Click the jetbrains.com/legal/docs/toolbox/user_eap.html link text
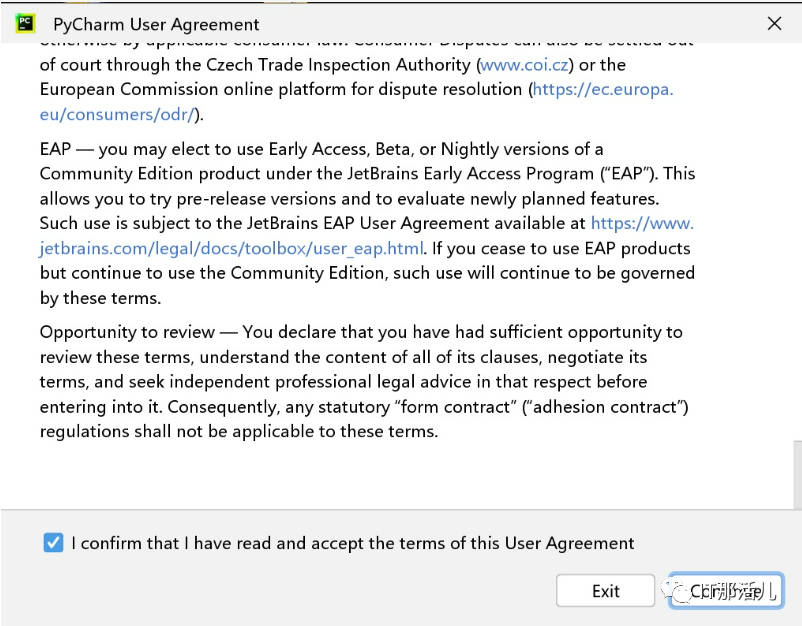 (232, 248)
